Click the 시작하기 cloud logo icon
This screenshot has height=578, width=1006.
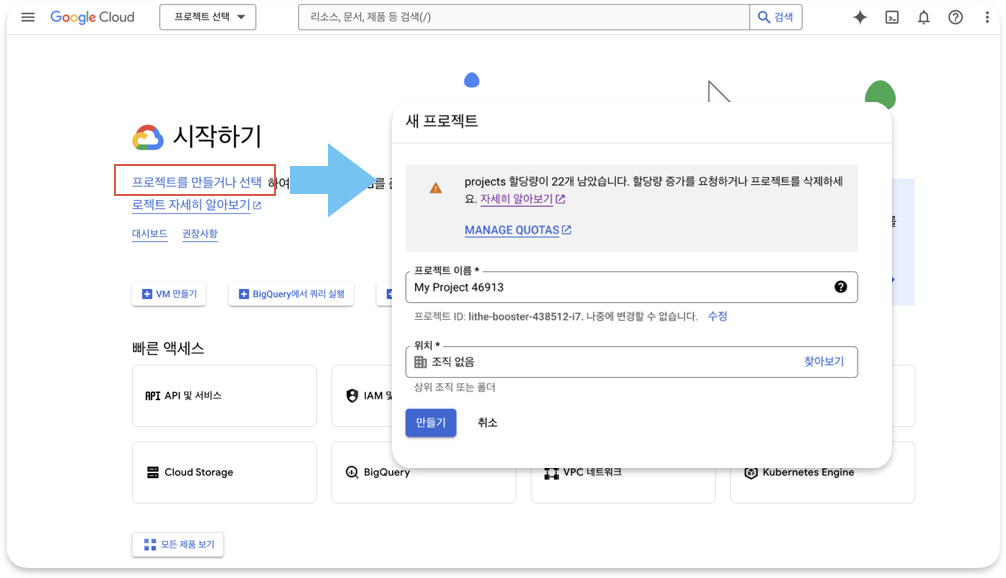pos(148,137)
